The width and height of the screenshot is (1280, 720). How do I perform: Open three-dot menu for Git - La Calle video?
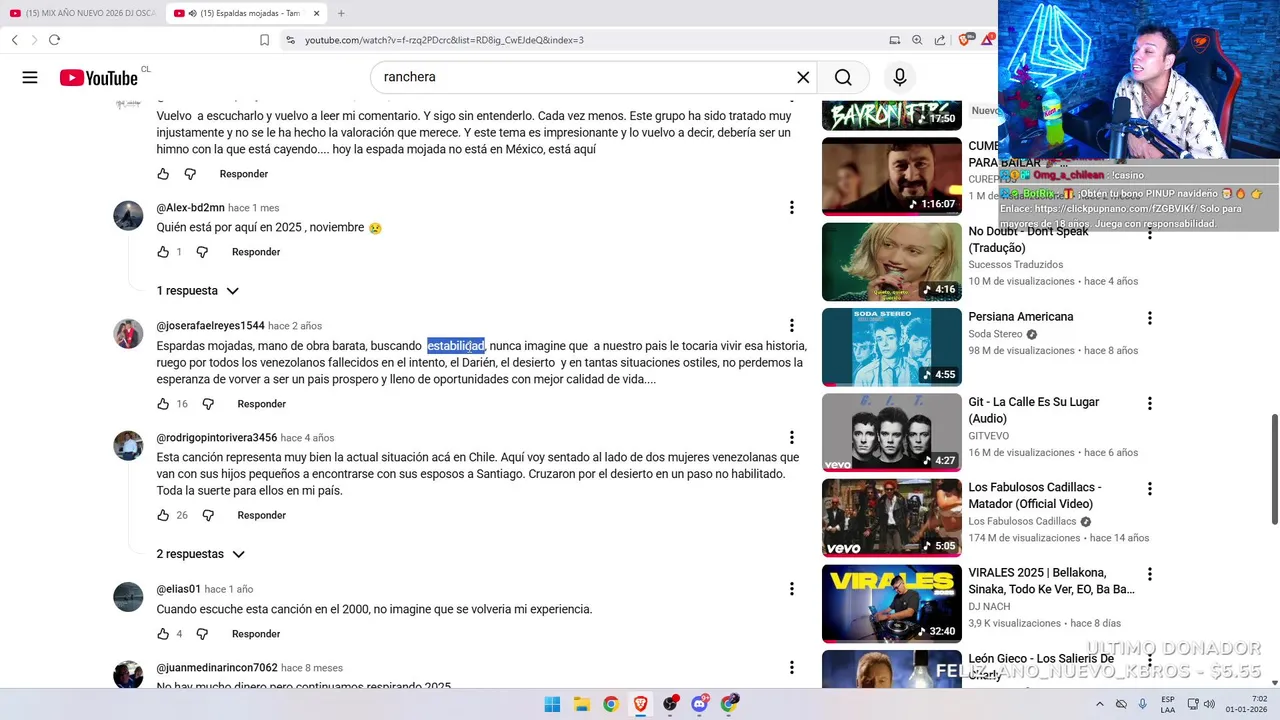(x=1149, y=403)
